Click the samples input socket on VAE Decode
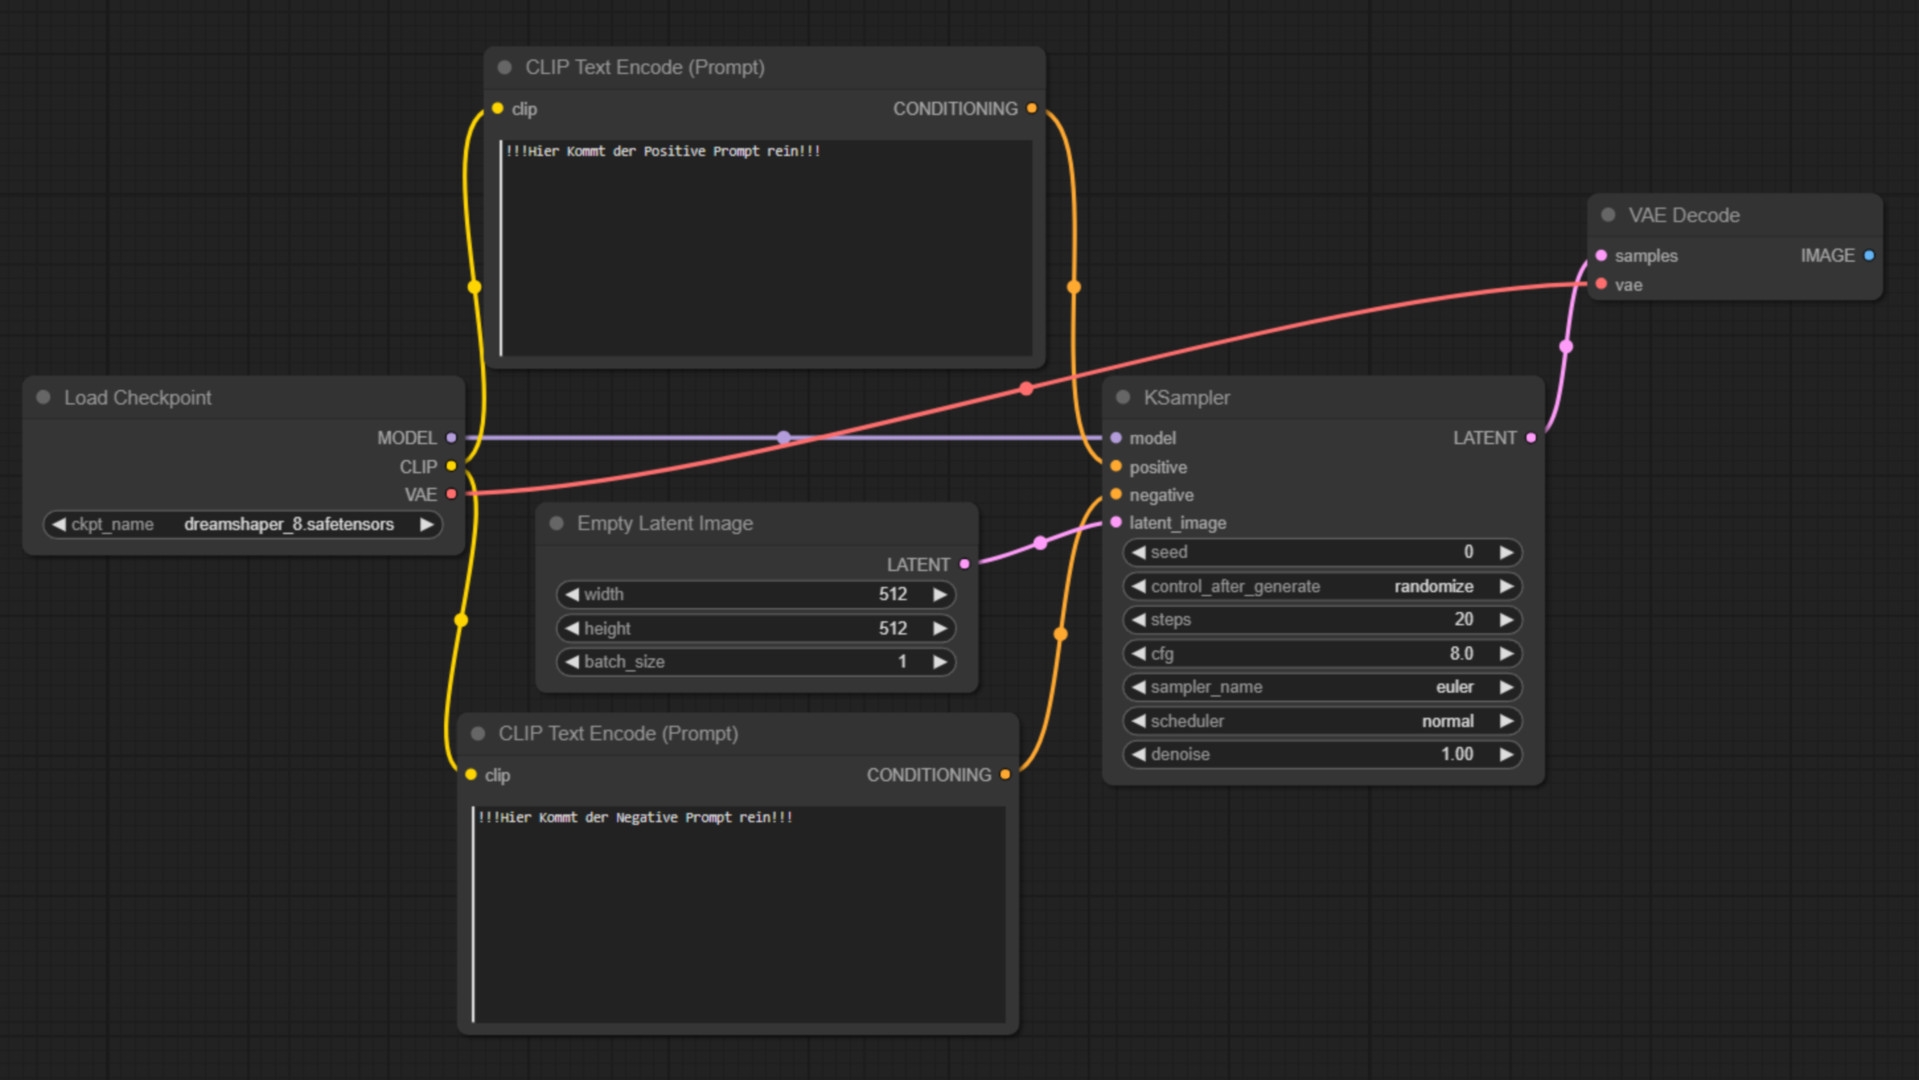Viewport: 1919px width, 1080px height. pos(1601,256)
